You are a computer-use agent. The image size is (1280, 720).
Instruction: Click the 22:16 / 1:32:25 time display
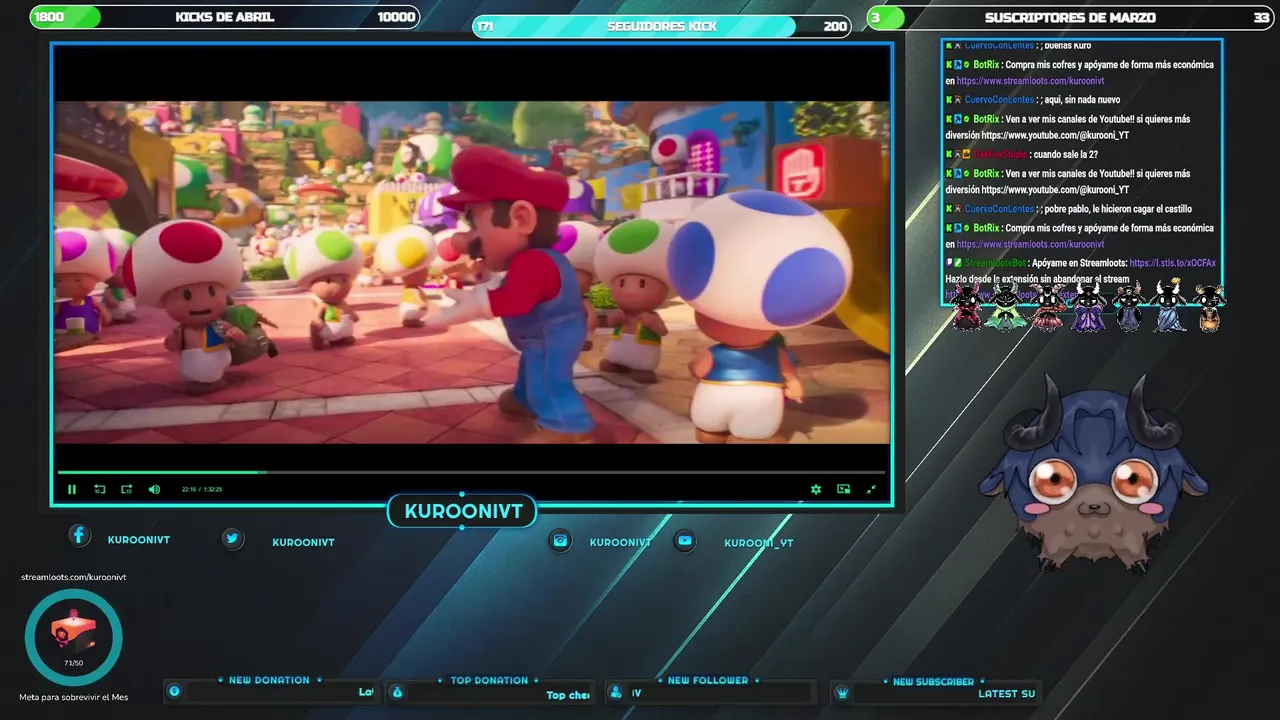pos(202,489)
